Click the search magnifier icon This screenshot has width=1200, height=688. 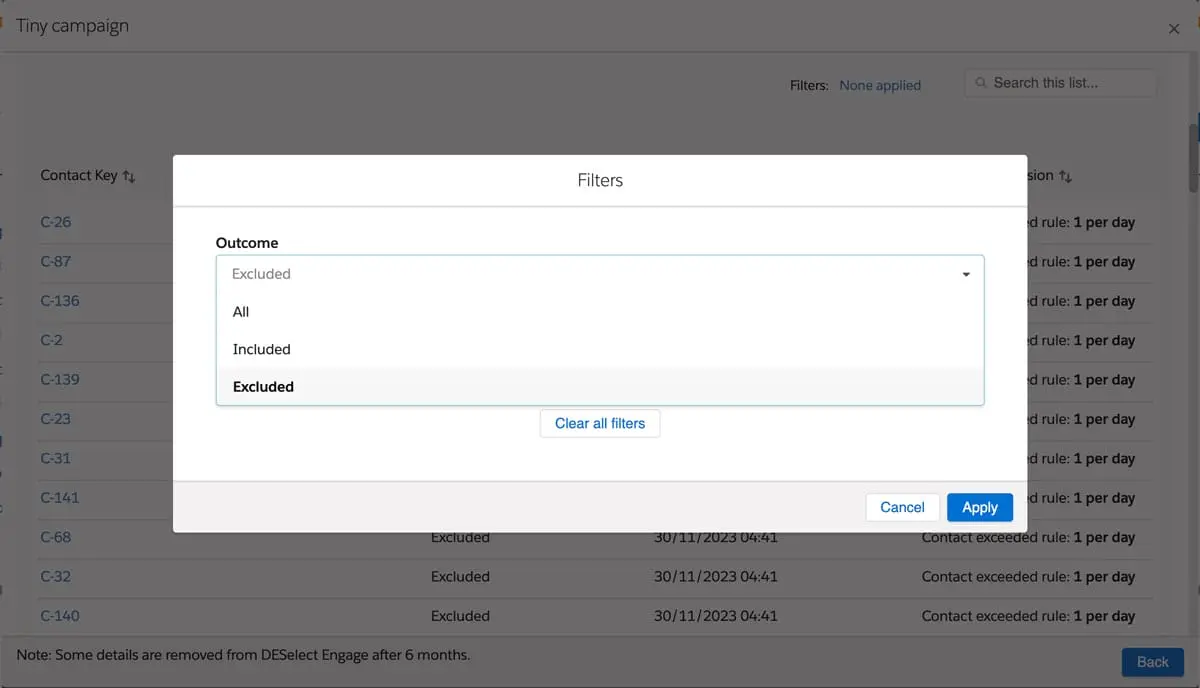(x=982, y=83)
